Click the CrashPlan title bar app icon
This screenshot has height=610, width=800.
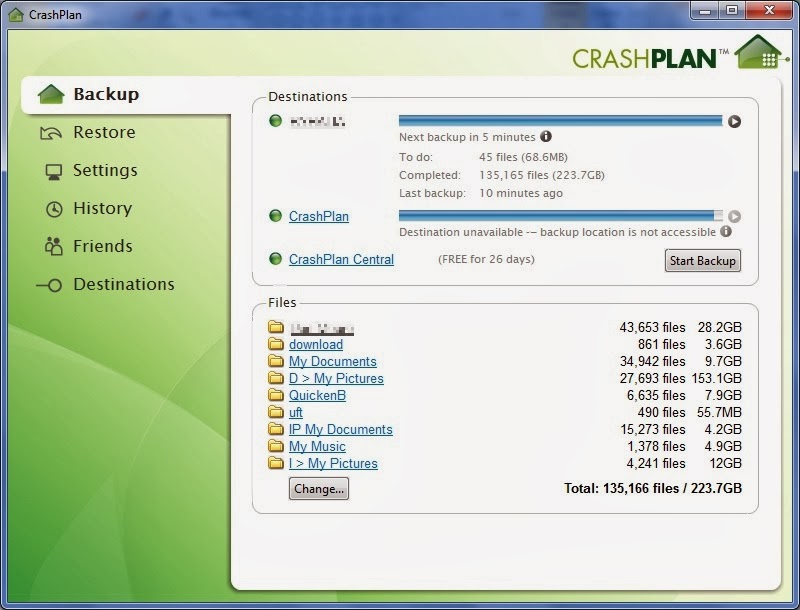click(x=16, y=14)
